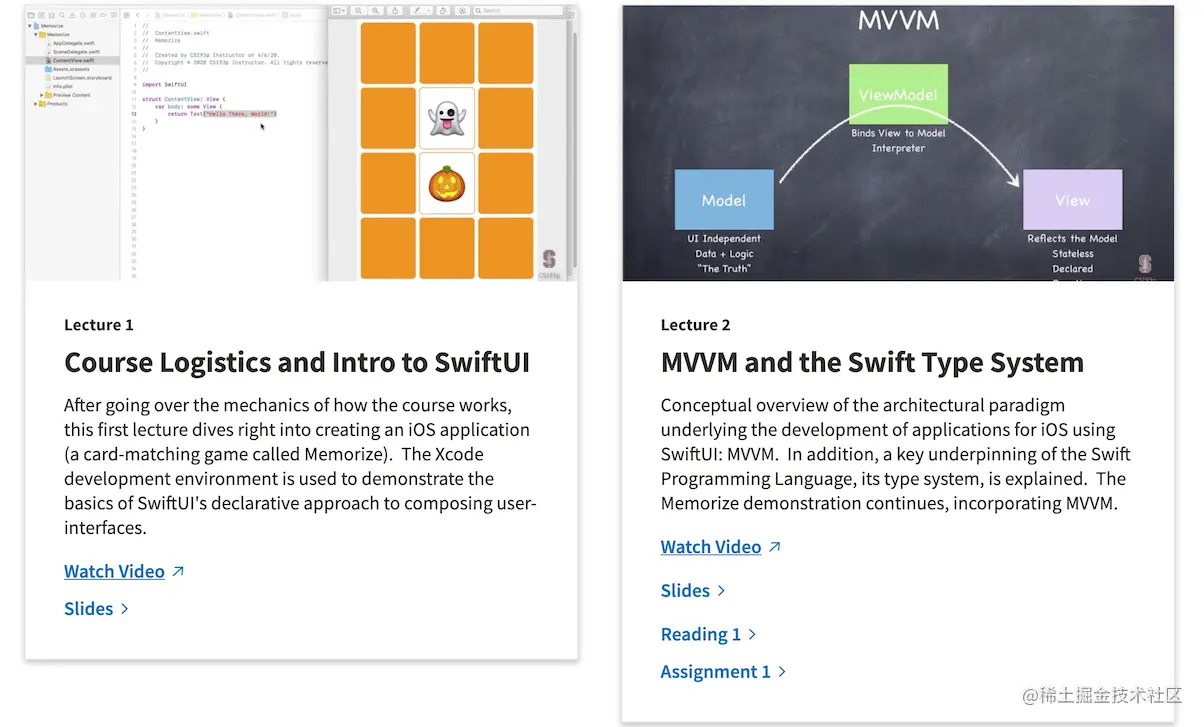Viewport: 1204px width, 727px height.
Task: Click the ghost emoji card in Lecture 1 thumbnail
Action: point(447,119)
